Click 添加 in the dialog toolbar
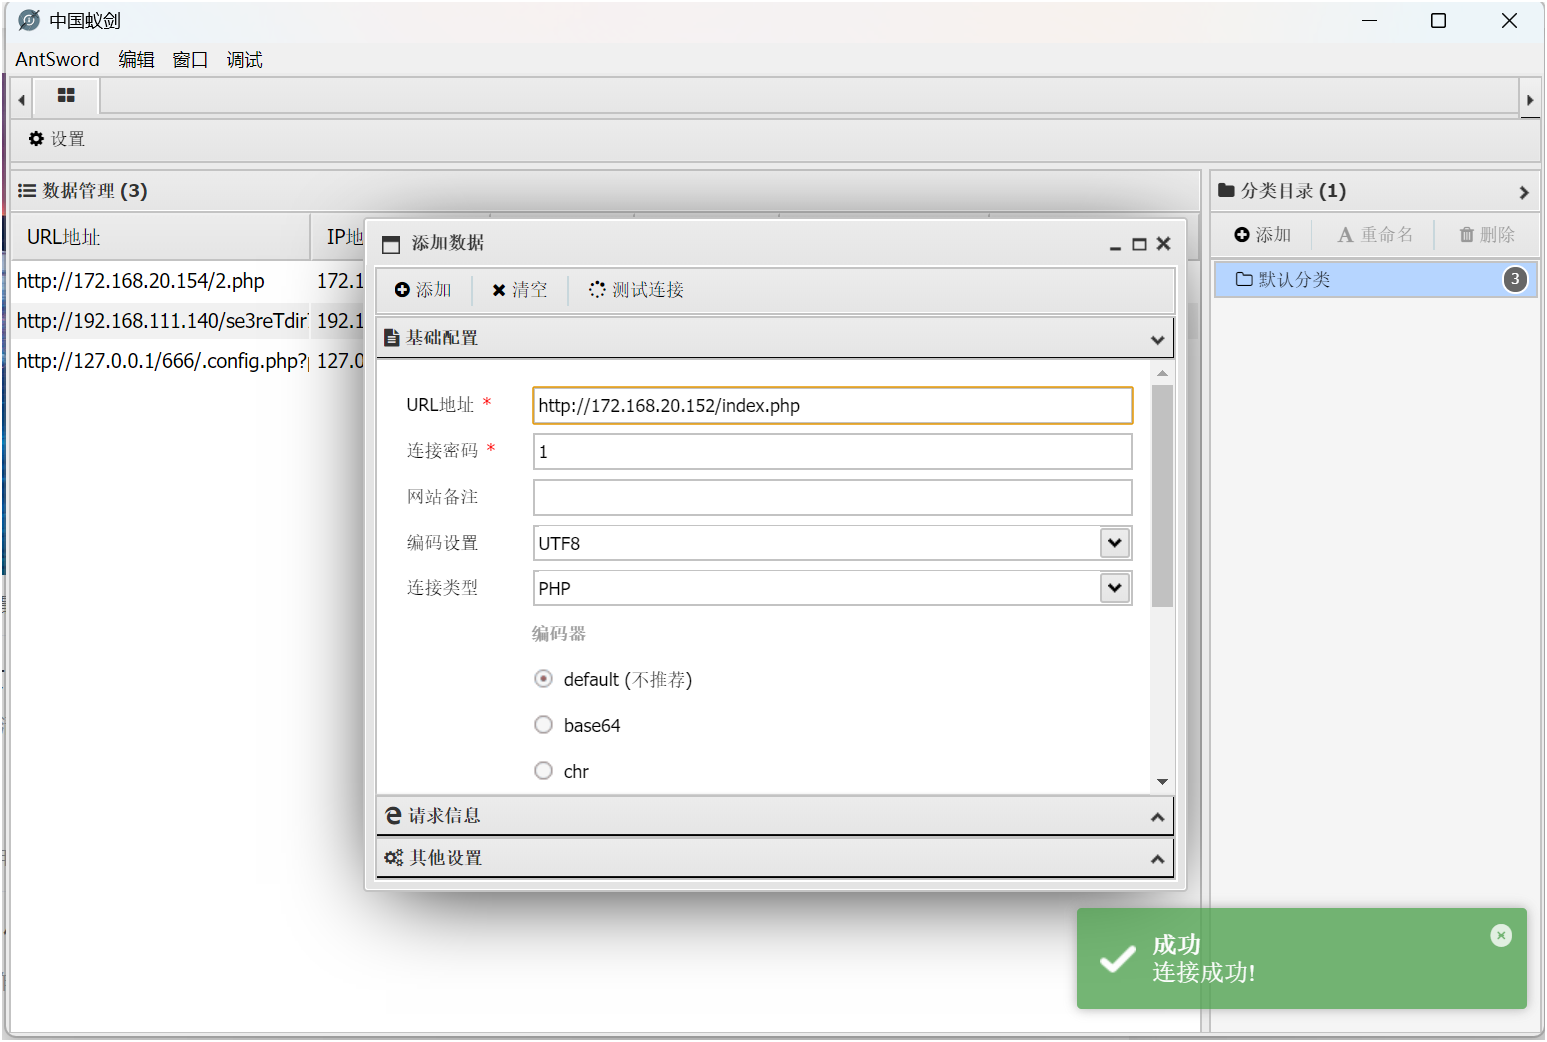 (423, 290)
